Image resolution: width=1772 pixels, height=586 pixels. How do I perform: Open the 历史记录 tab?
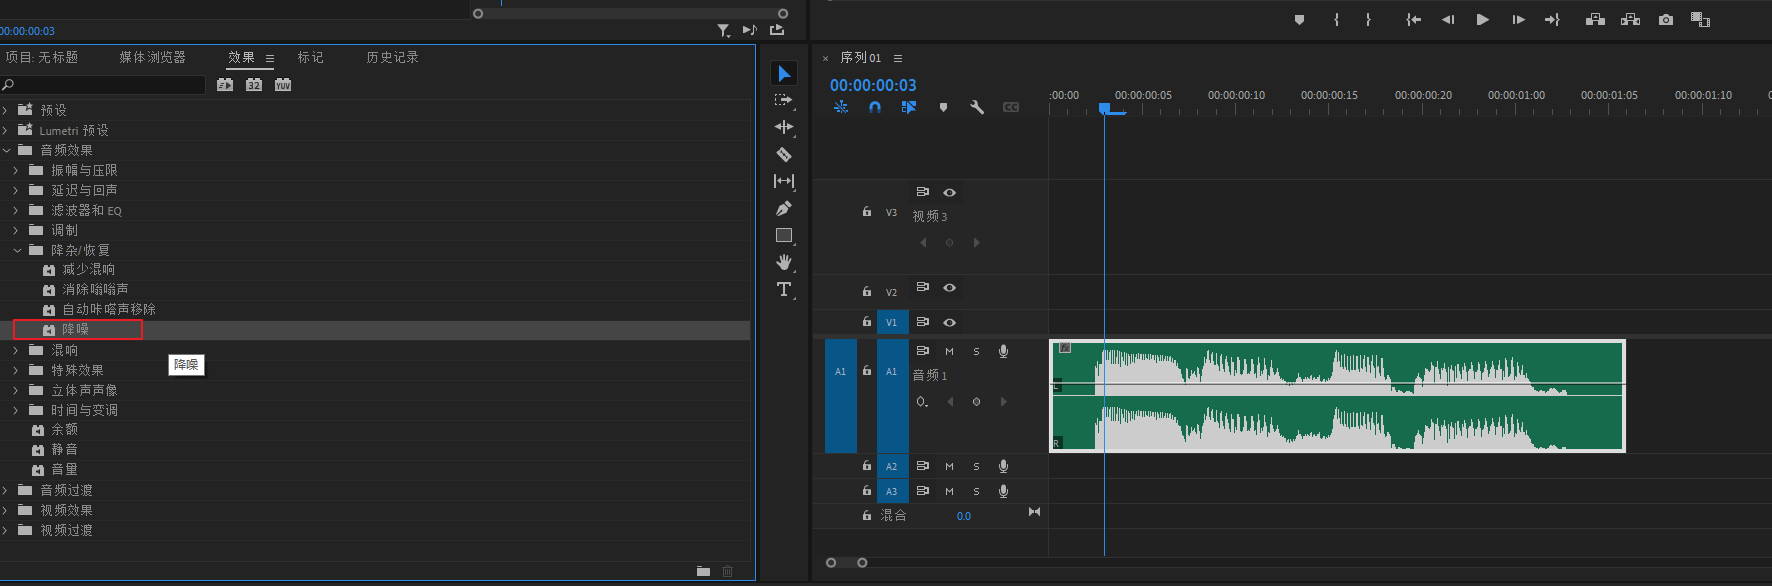[x=392, y=58]
